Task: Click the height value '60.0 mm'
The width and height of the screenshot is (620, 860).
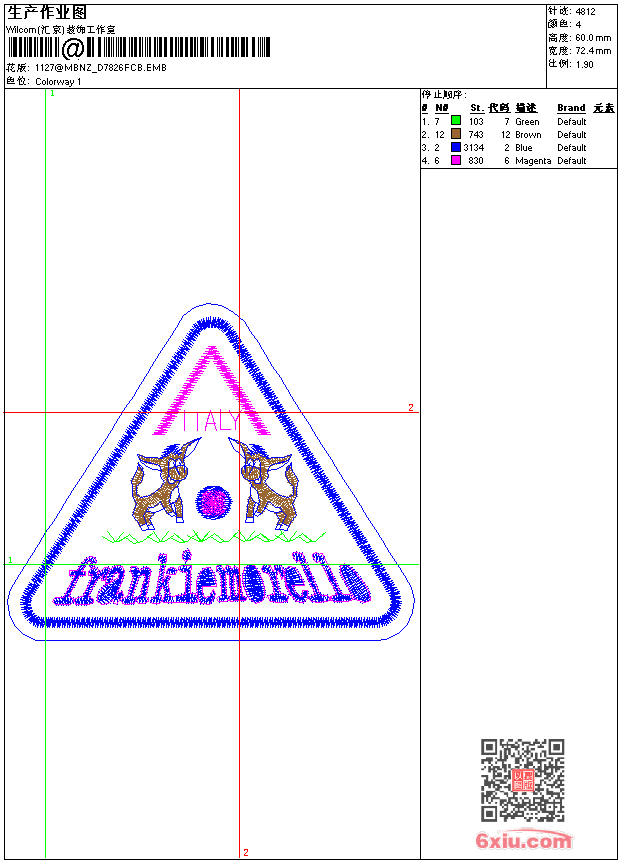Action: (x=593, y=38)
